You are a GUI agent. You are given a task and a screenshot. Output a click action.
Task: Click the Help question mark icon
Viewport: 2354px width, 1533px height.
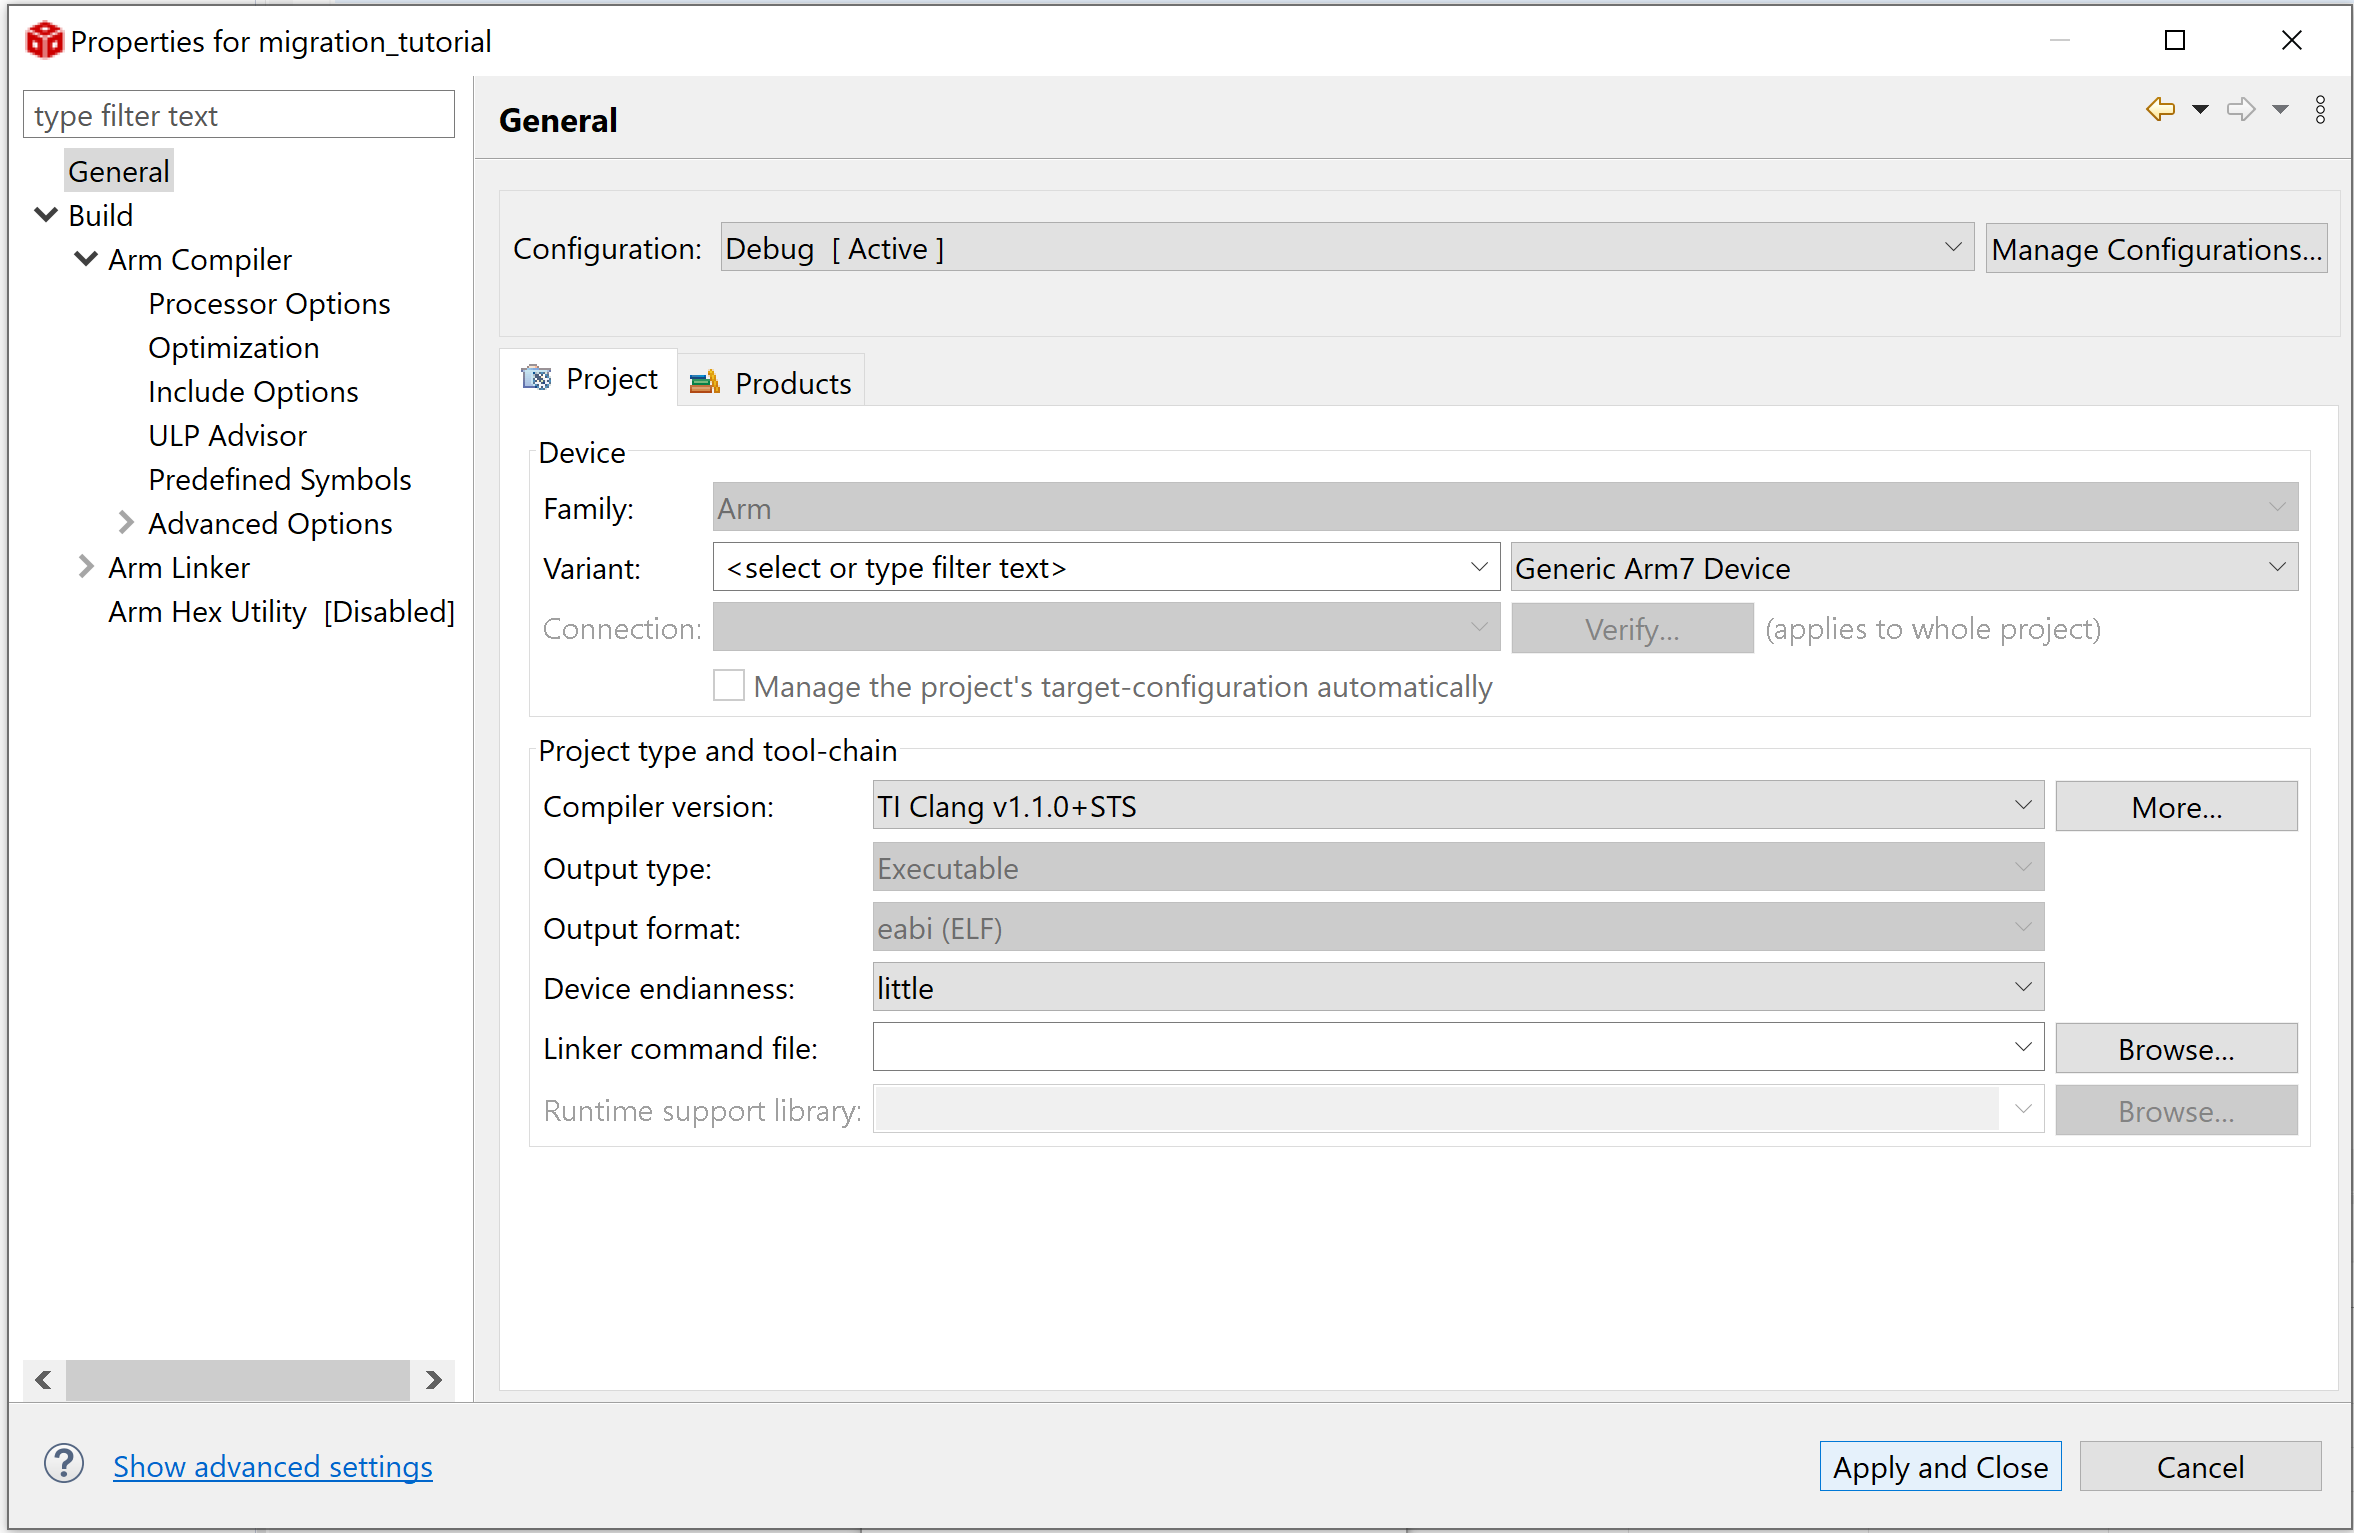point(62,1463)
